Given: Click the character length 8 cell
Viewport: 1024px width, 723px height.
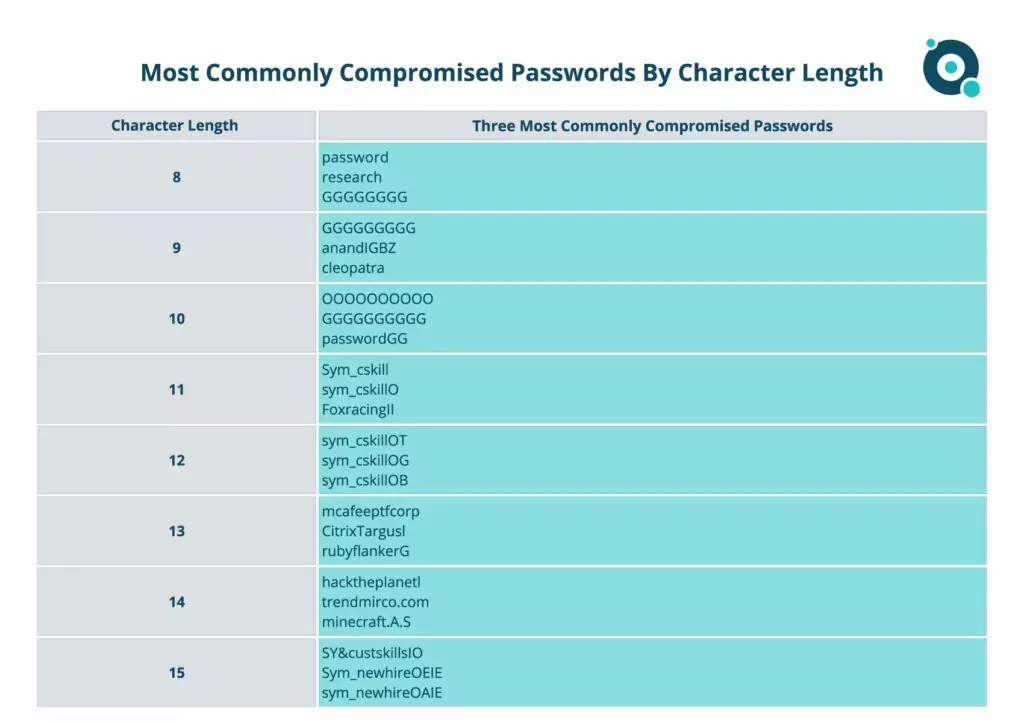Looking at the screenshot, I should (176, 177).
